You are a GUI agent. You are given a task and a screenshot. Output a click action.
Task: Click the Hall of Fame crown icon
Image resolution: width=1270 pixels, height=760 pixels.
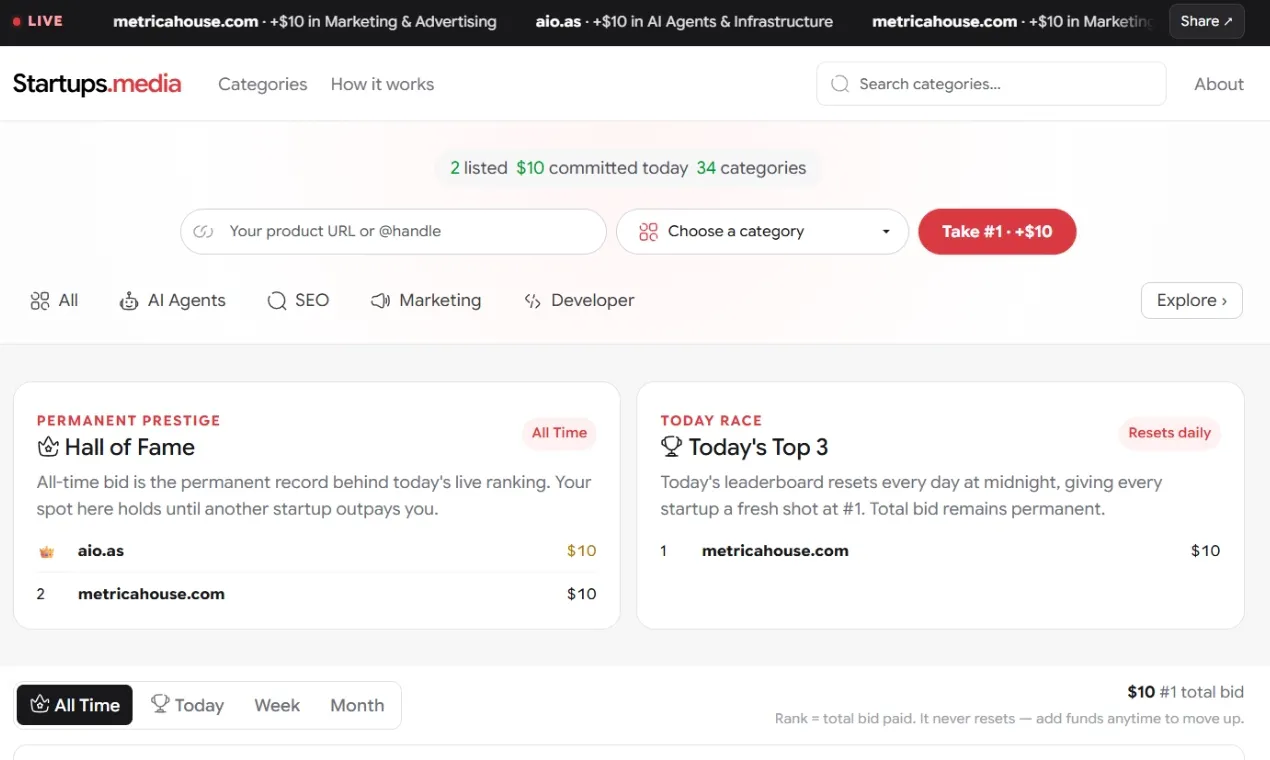click(x=48, y=447)
